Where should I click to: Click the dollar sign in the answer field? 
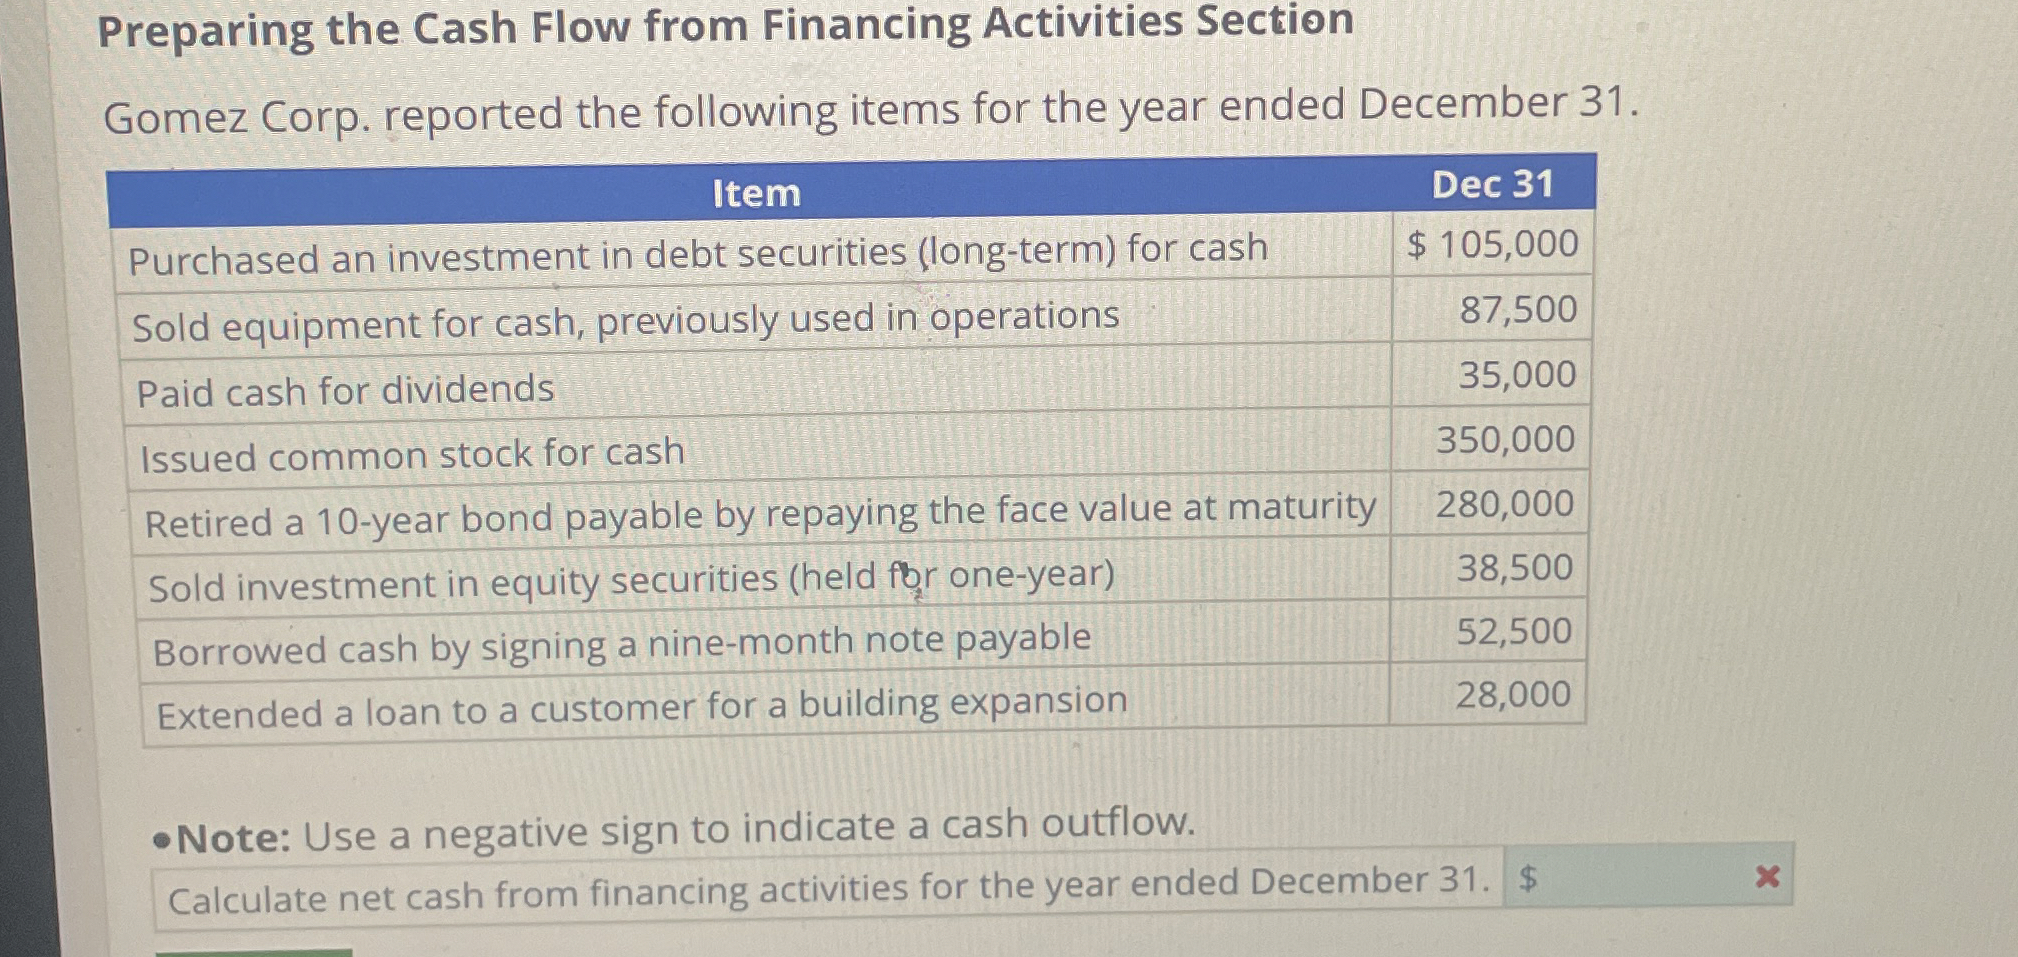coord(1530,880)
